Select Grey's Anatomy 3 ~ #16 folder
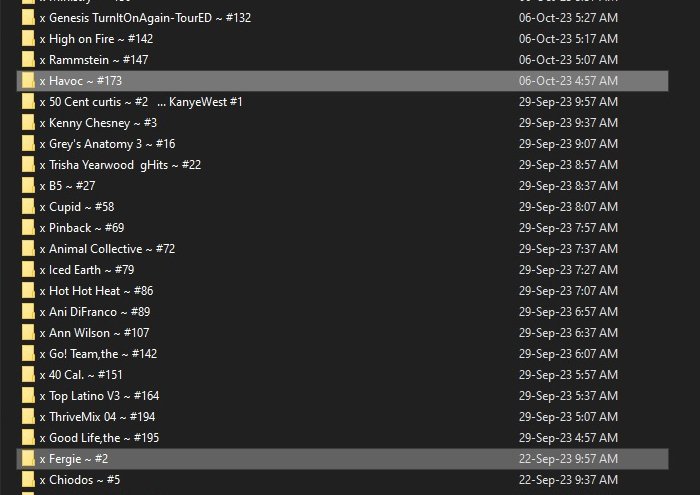 pos(107,144)
